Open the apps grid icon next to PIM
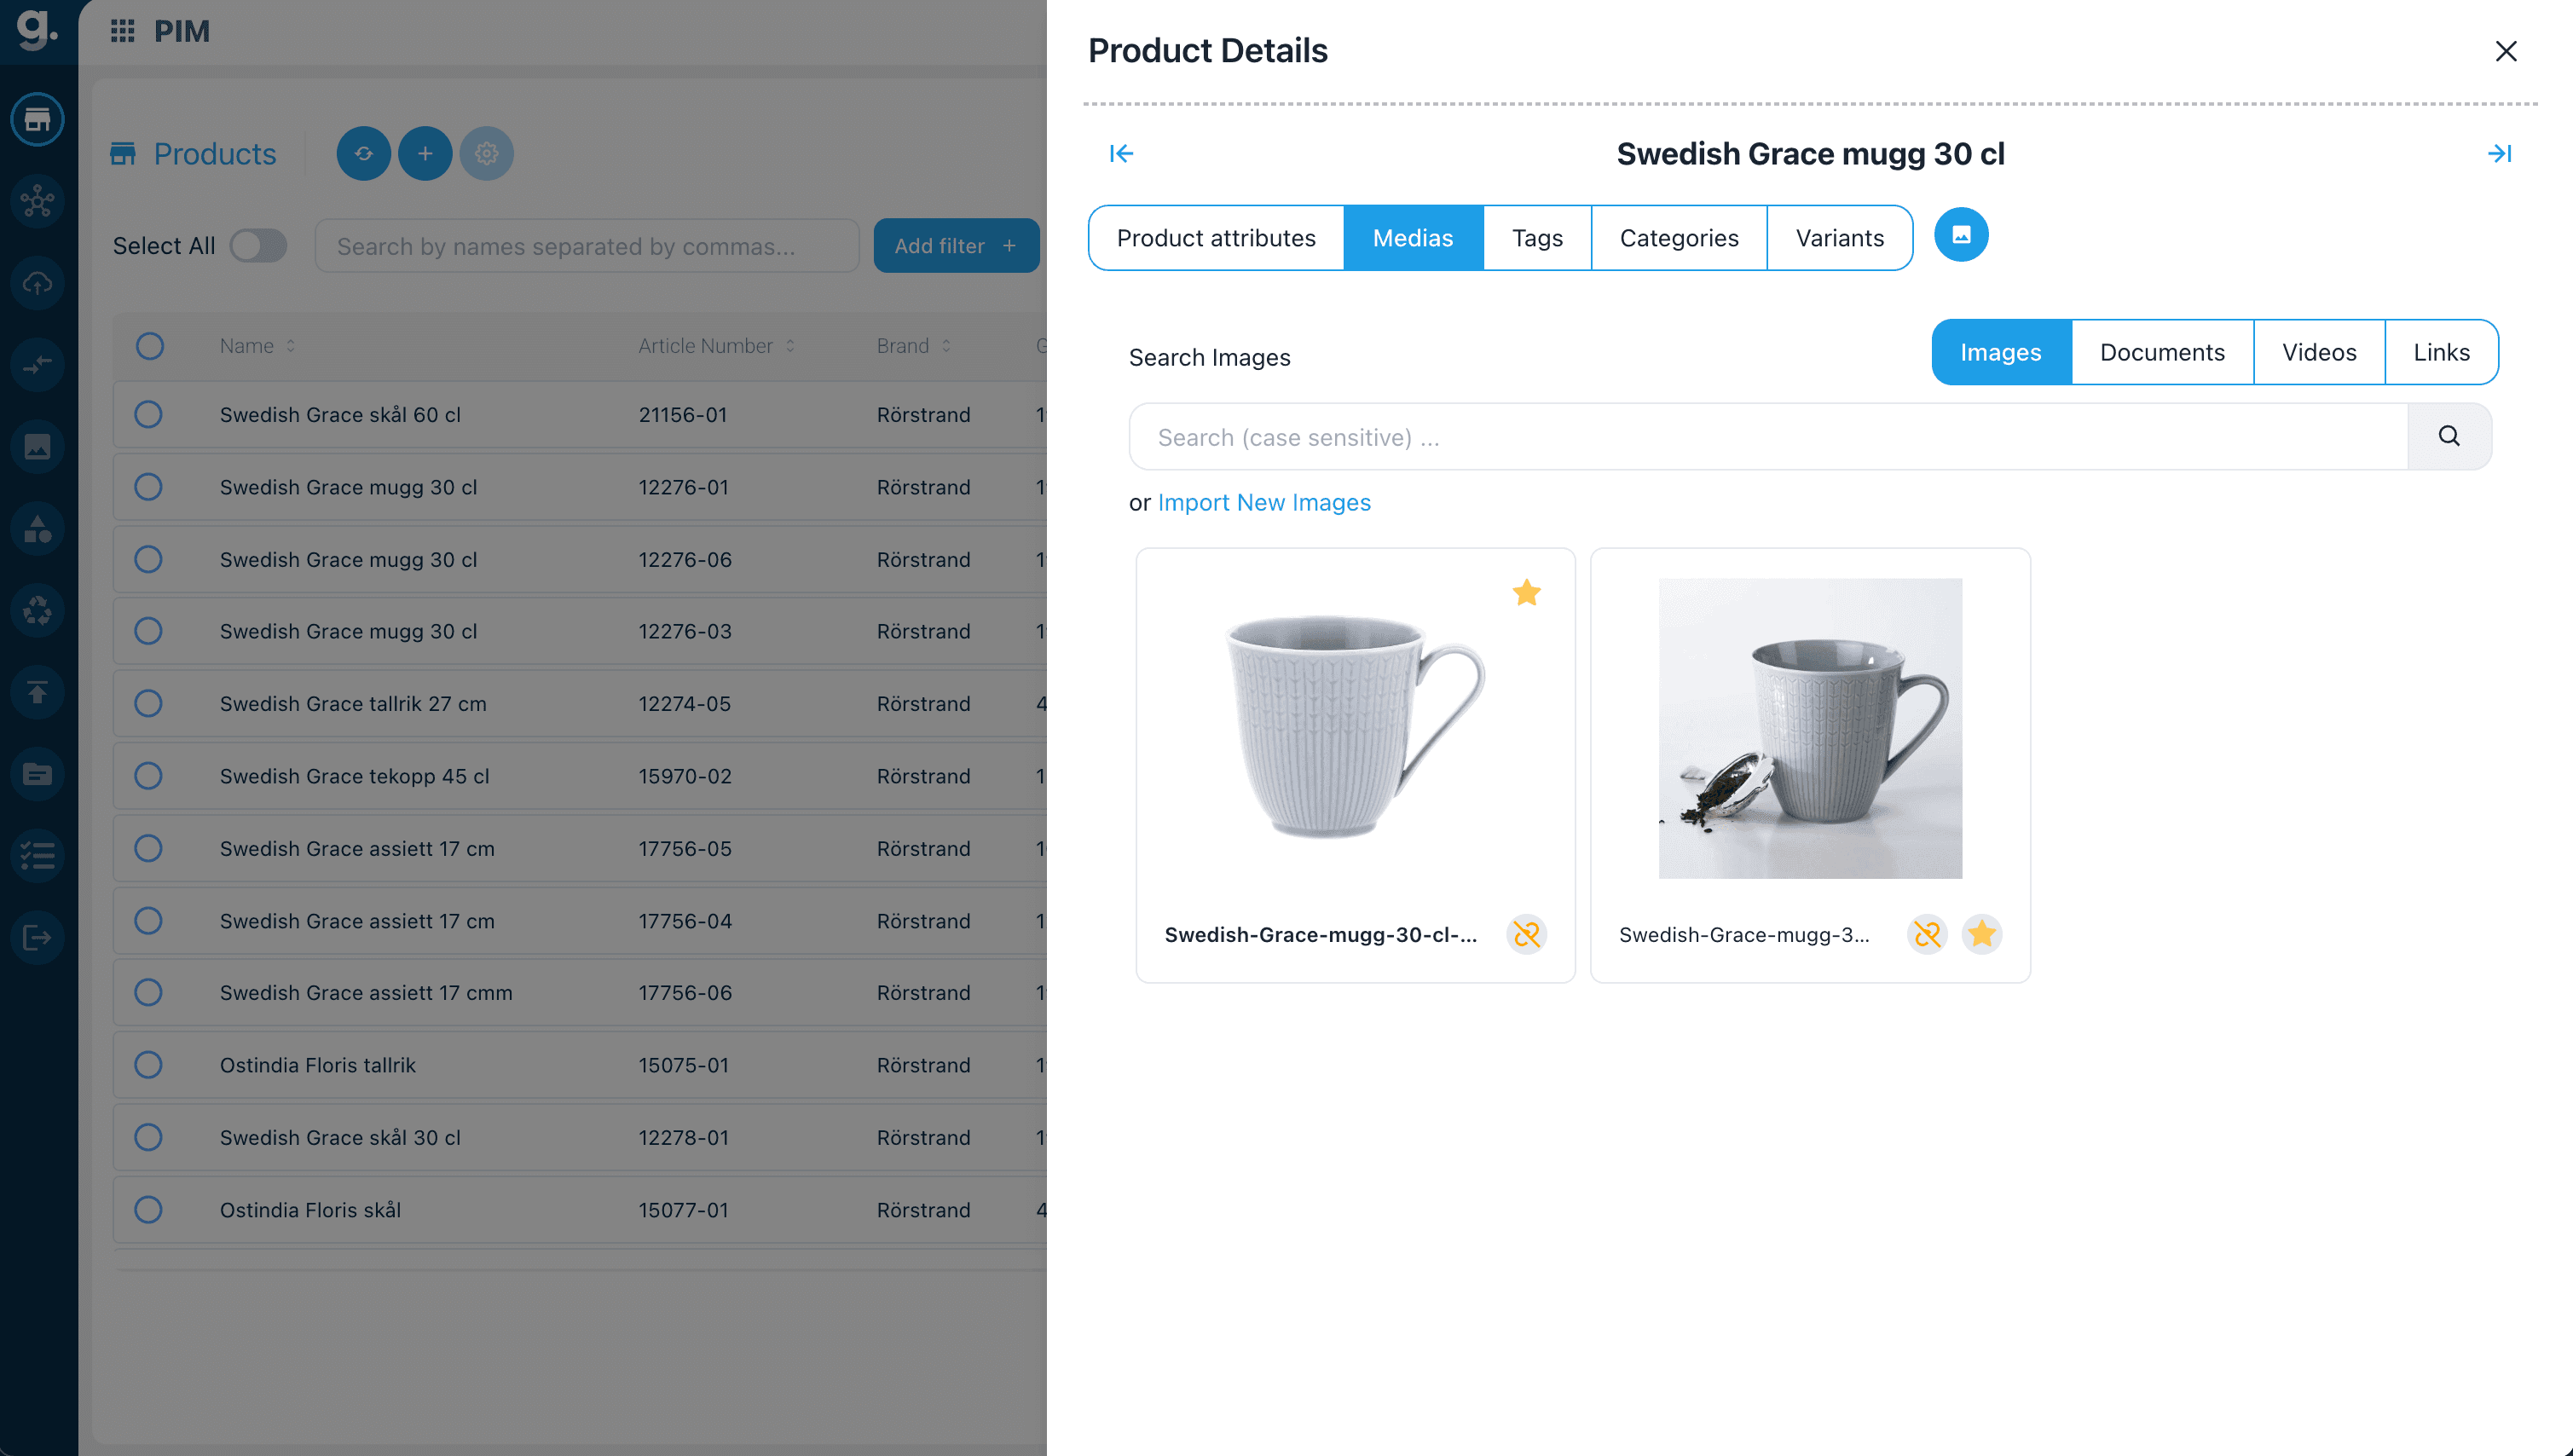The image size is (2573, 1456). [122, 31]
